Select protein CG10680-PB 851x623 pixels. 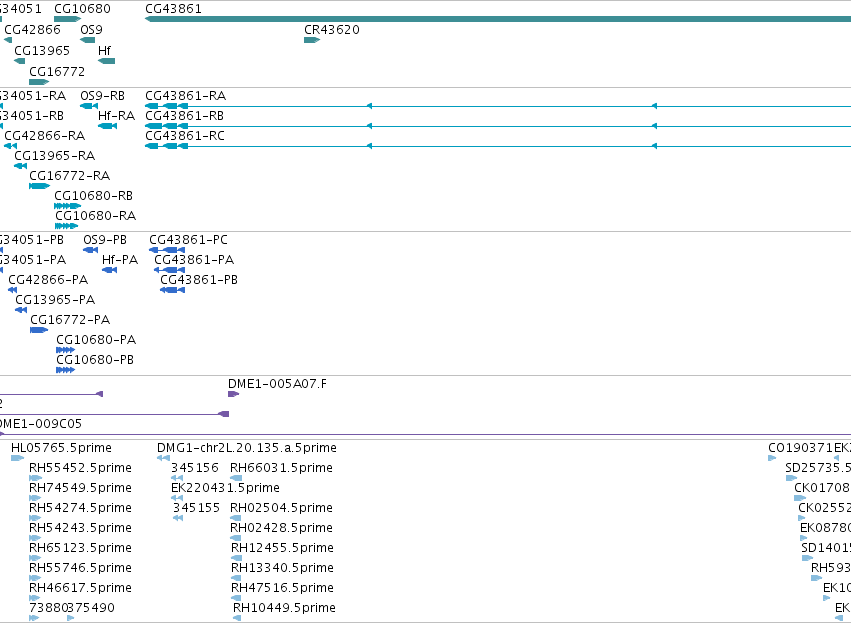click(x=66, y=370)
